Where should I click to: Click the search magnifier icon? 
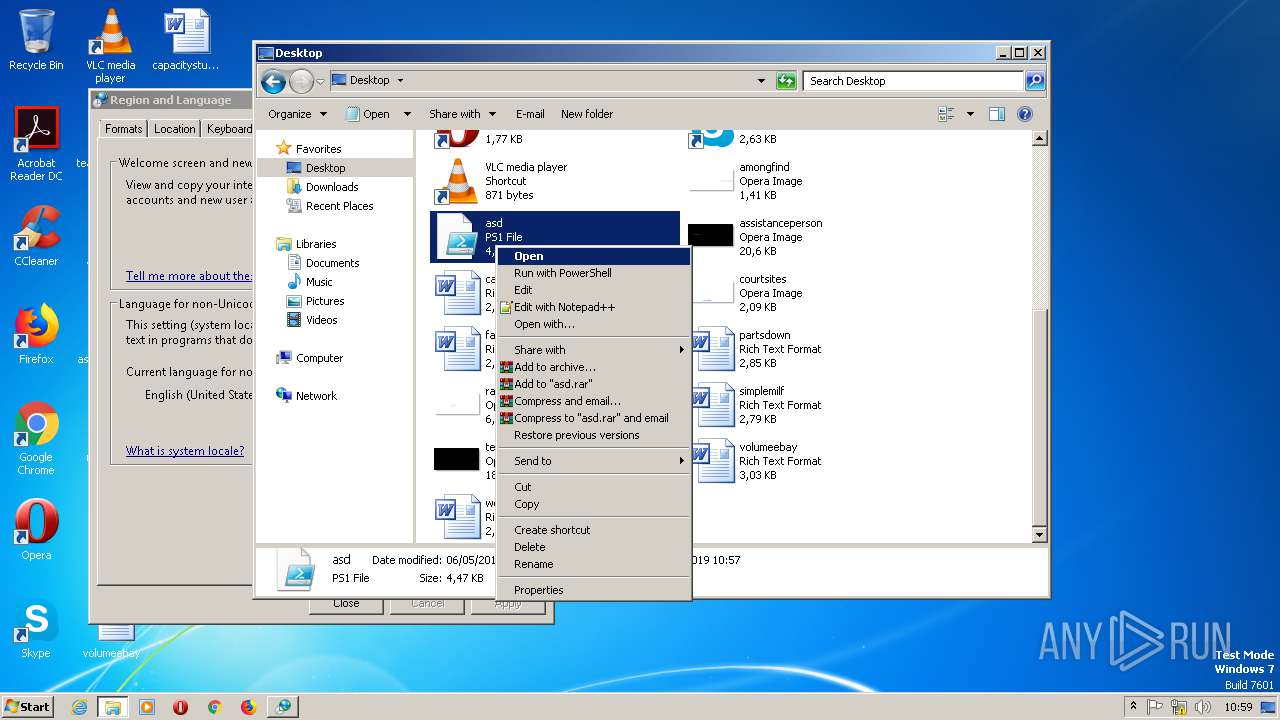(1035, 81)
